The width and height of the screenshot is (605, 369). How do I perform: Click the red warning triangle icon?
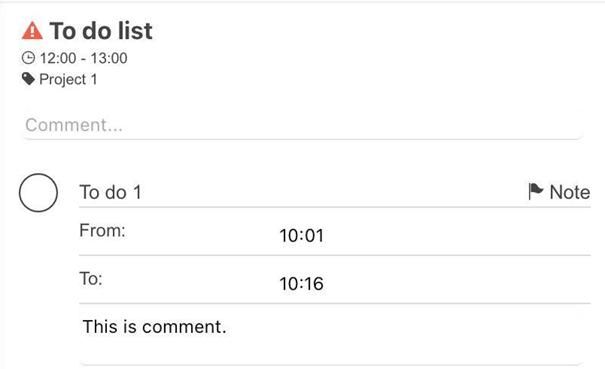pyautogui.click(x=32, y=31)
